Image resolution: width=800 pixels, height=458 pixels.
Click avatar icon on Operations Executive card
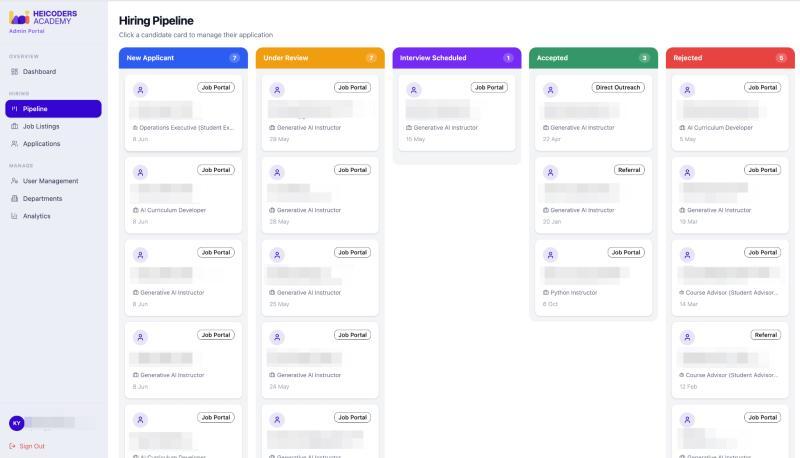(x=140, y=90)
